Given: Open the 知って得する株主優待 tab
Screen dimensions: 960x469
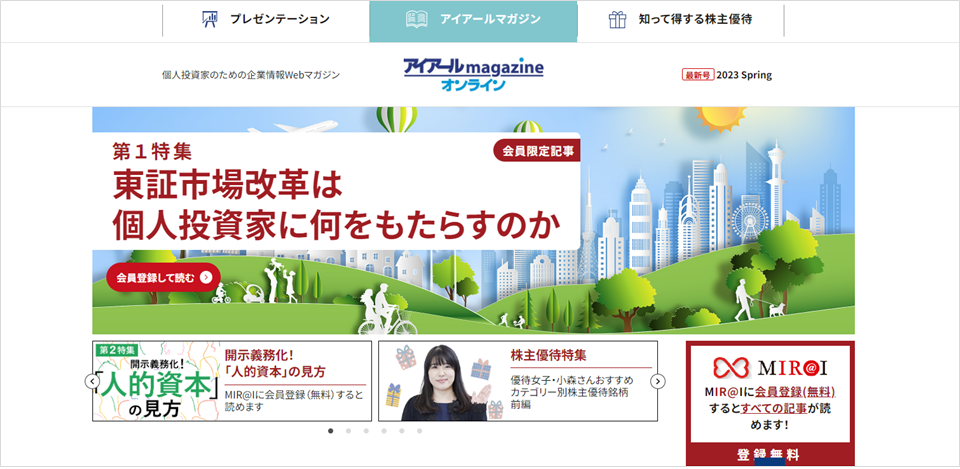Looking at the screenshot, I should coord(680,20).
